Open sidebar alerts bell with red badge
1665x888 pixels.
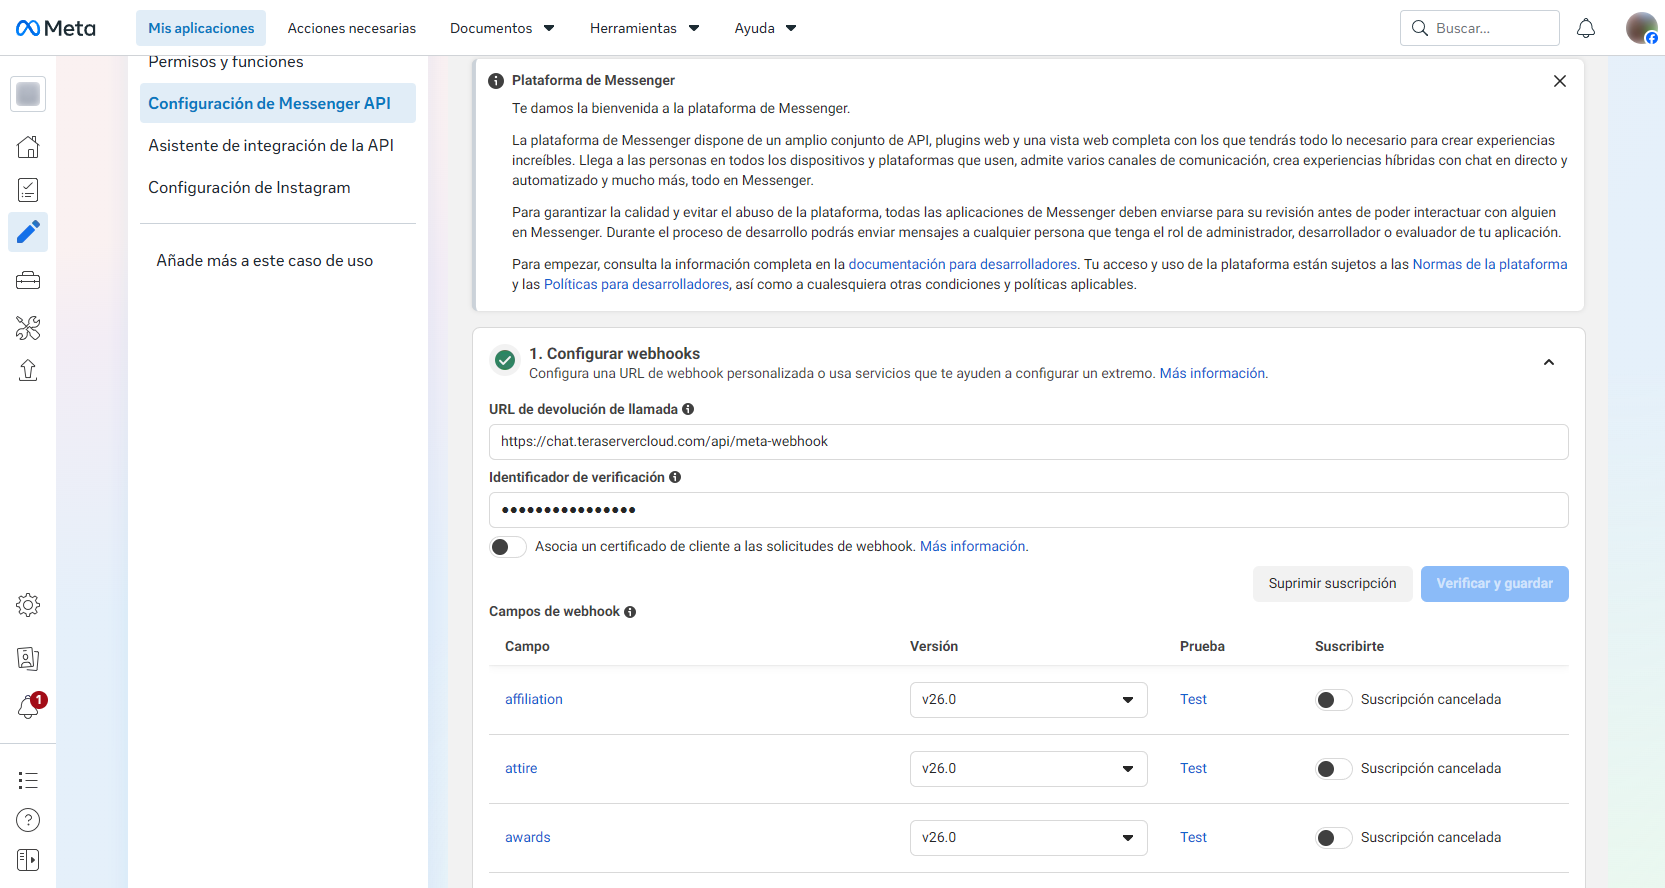[x=30, y=707]
